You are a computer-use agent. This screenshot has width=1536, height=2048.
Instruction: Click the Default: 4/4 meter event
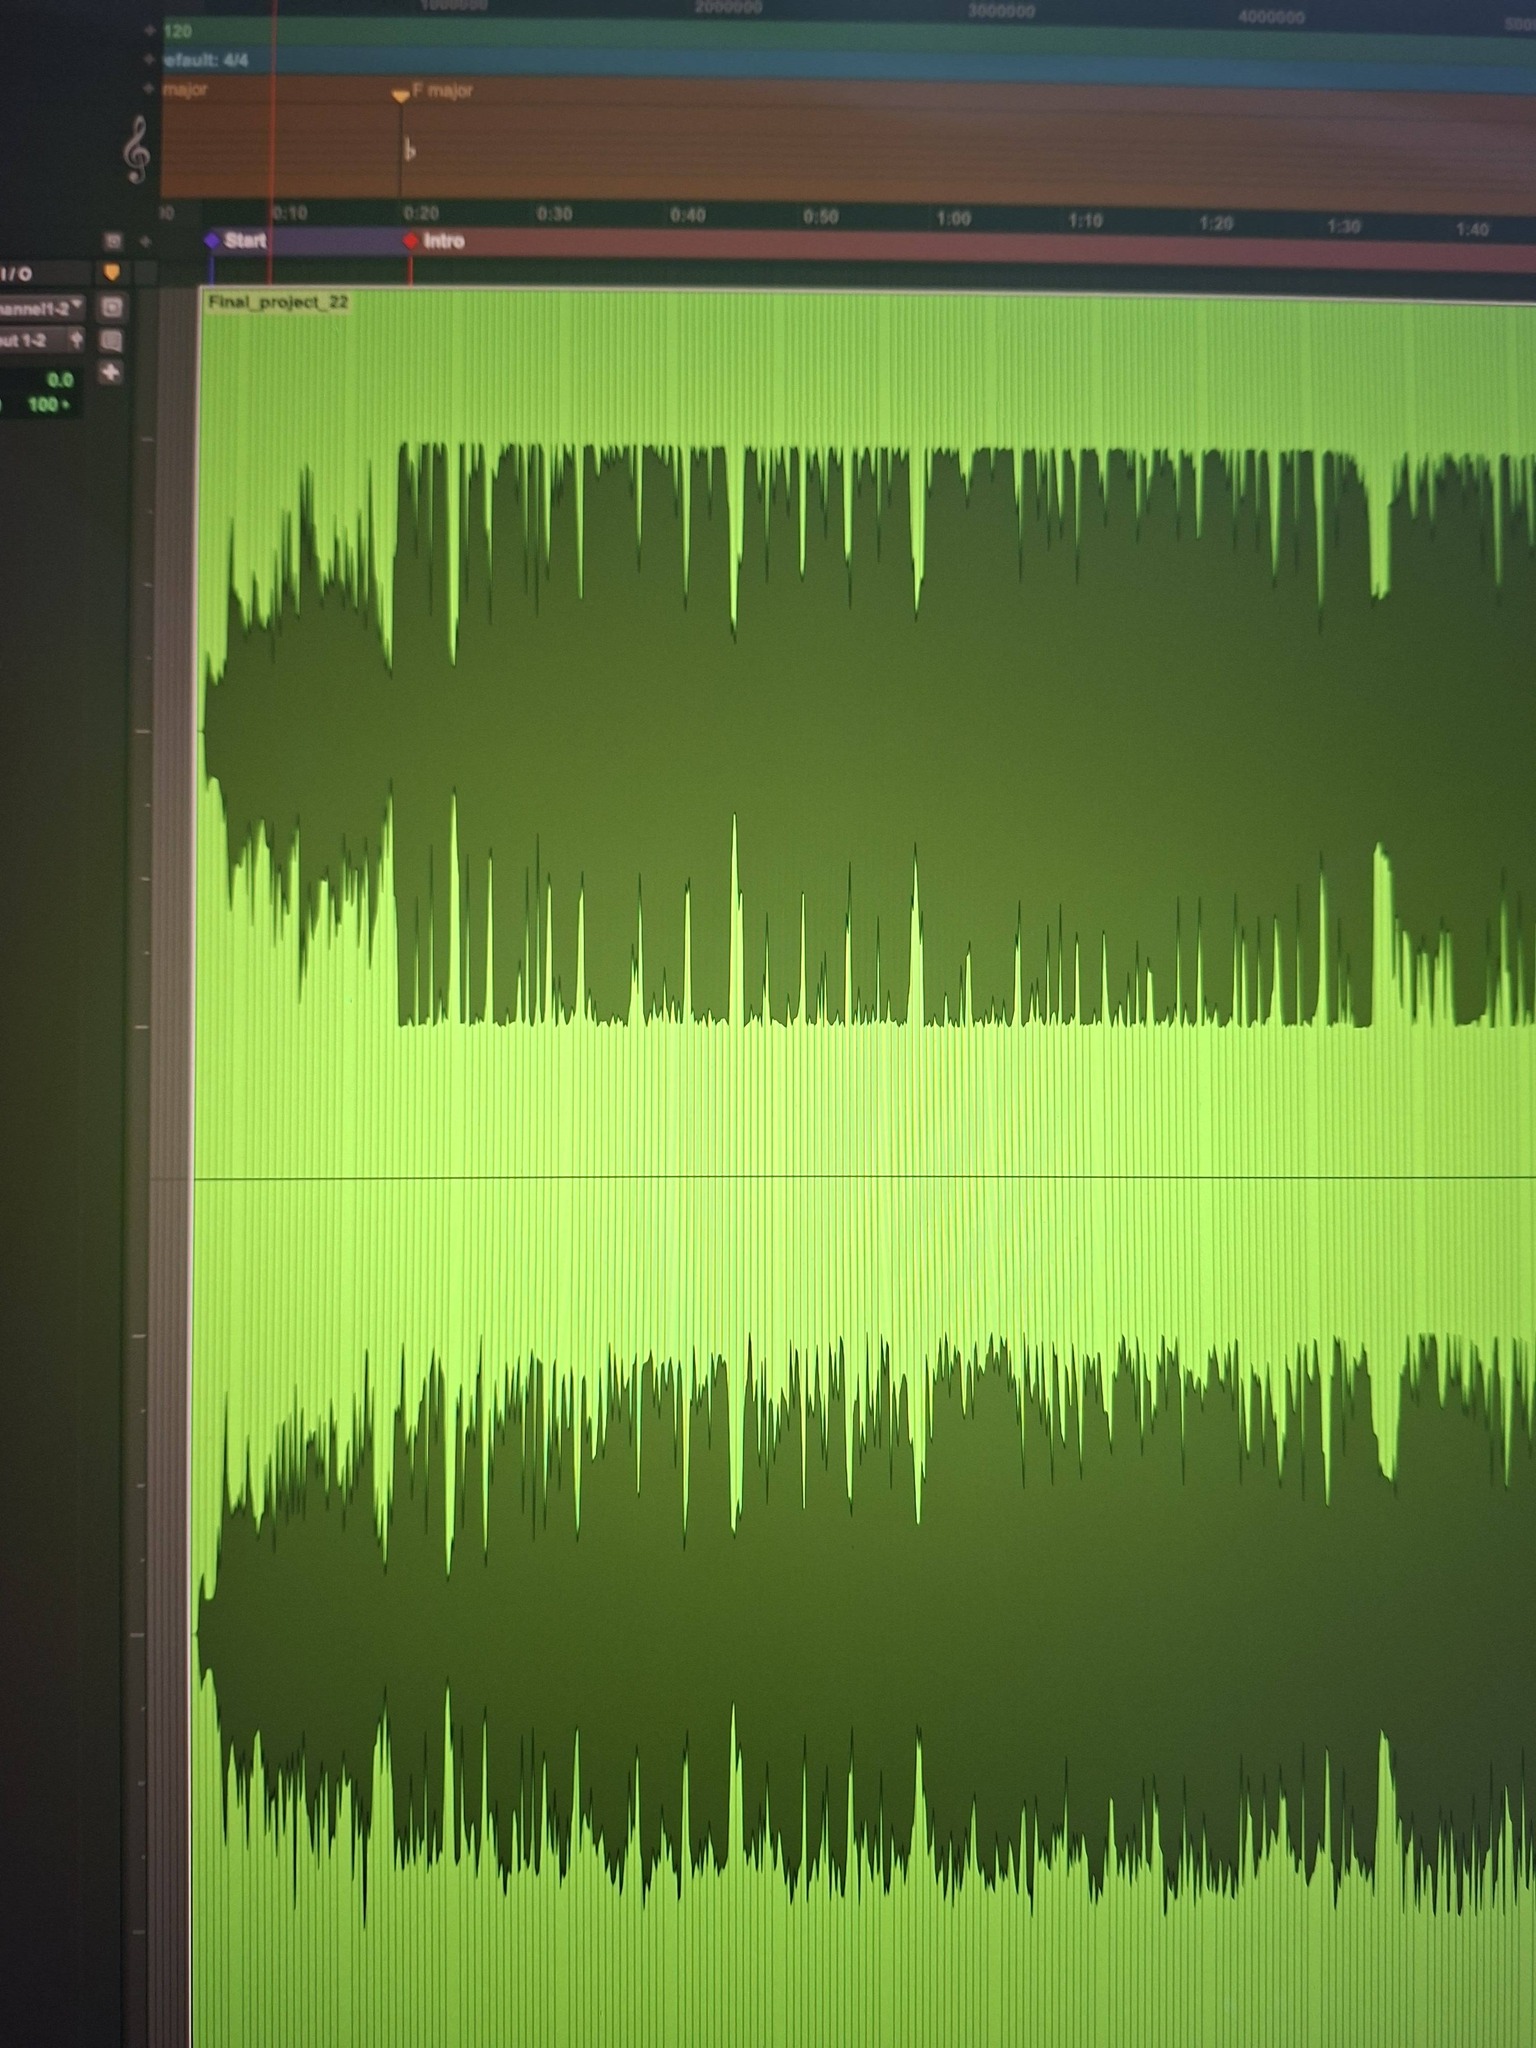click(x=205, y=60)
